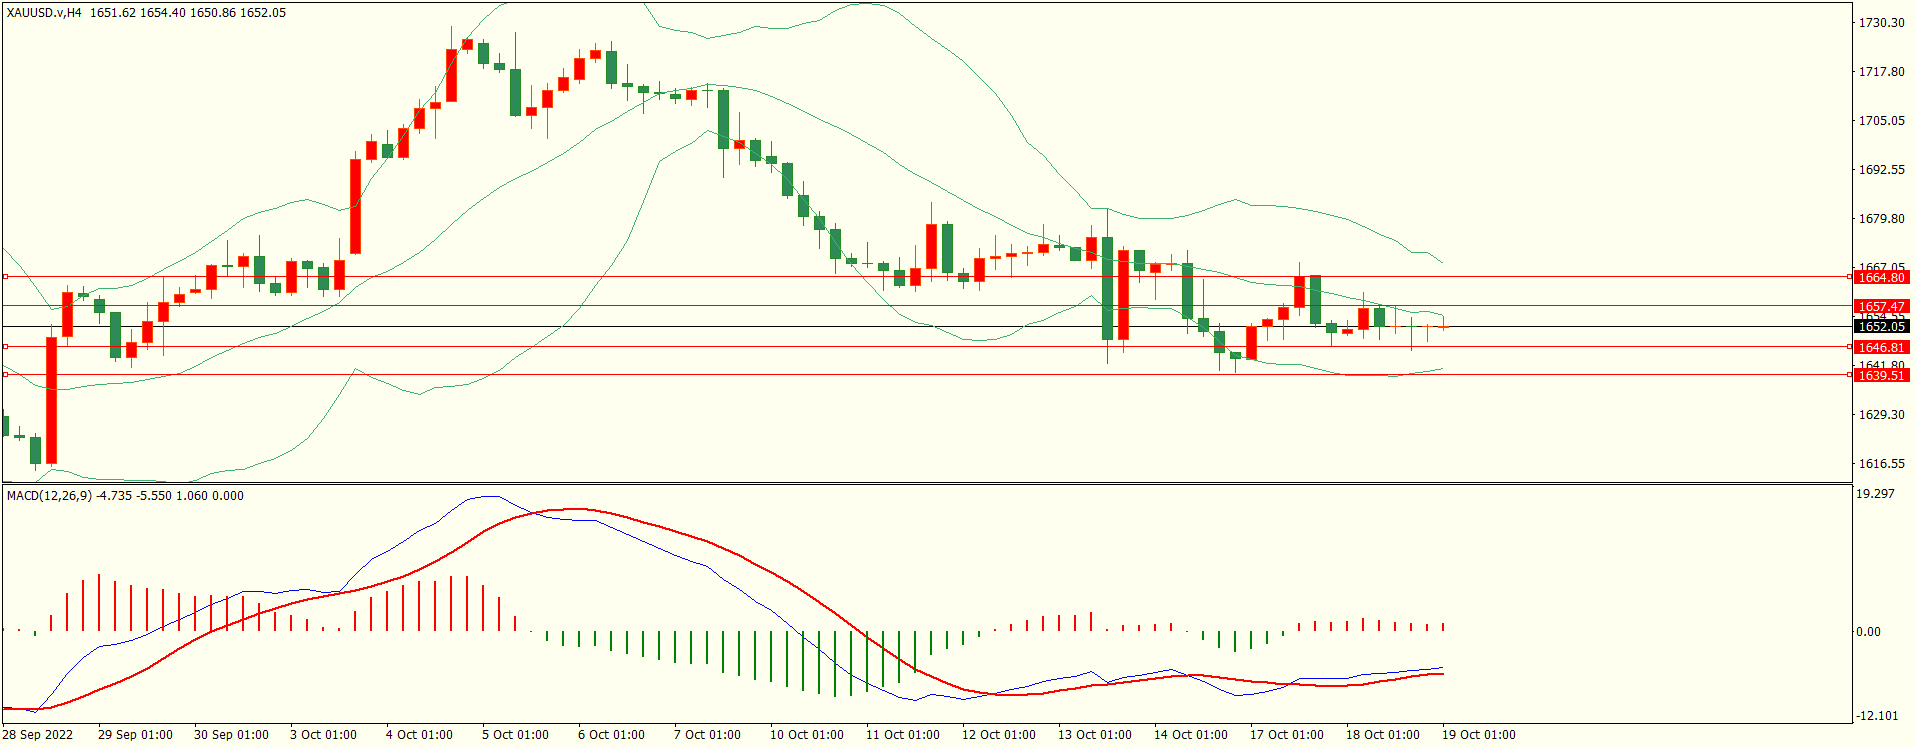Click the -12.101 MACD scale value
This screenshot has height=747, width=1916.
(1877, 715)
